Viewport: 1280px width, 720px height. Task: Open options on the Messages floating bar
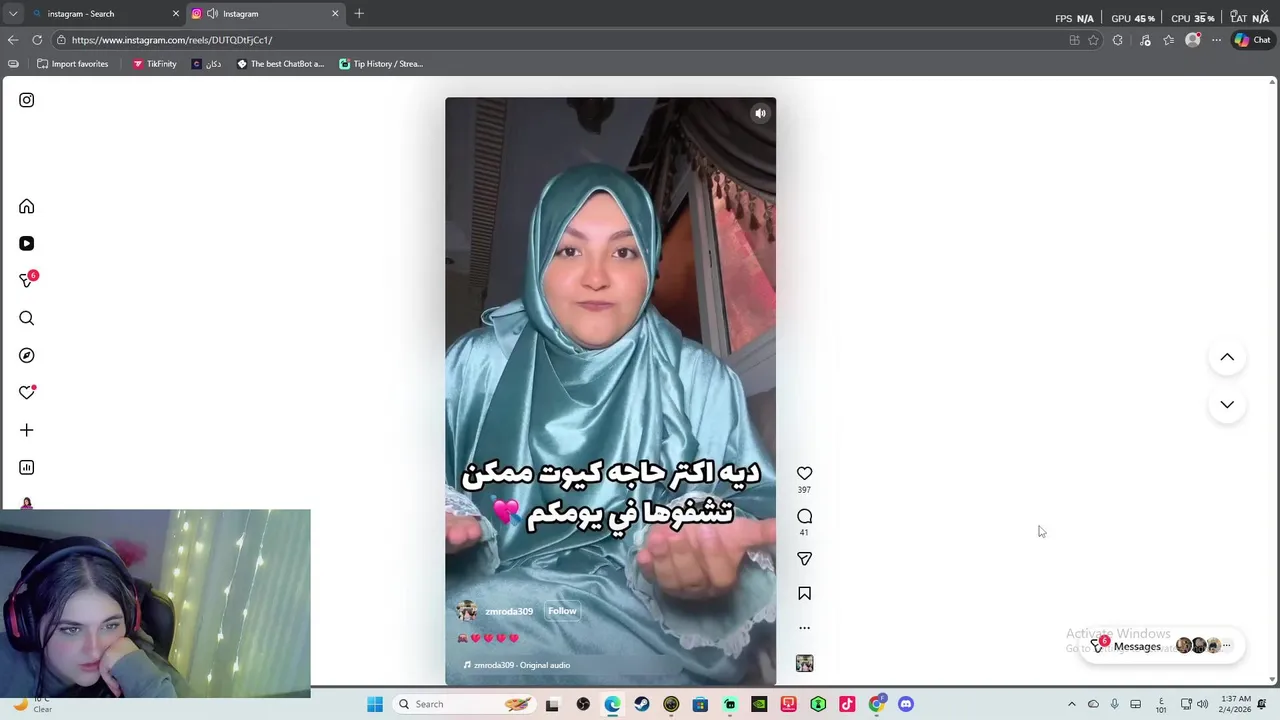tap(1227, 645)
